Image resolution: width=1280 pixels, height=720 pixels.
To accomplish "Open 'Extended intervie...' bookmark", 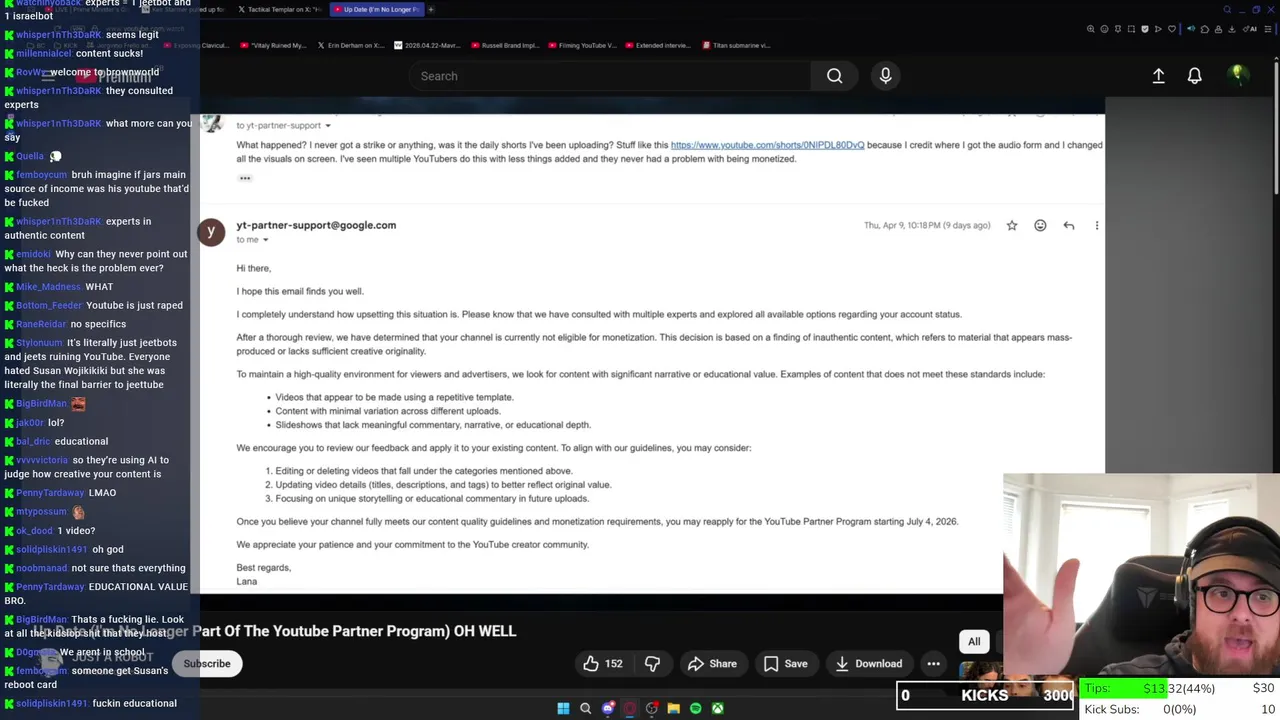I will pos(657,45).
